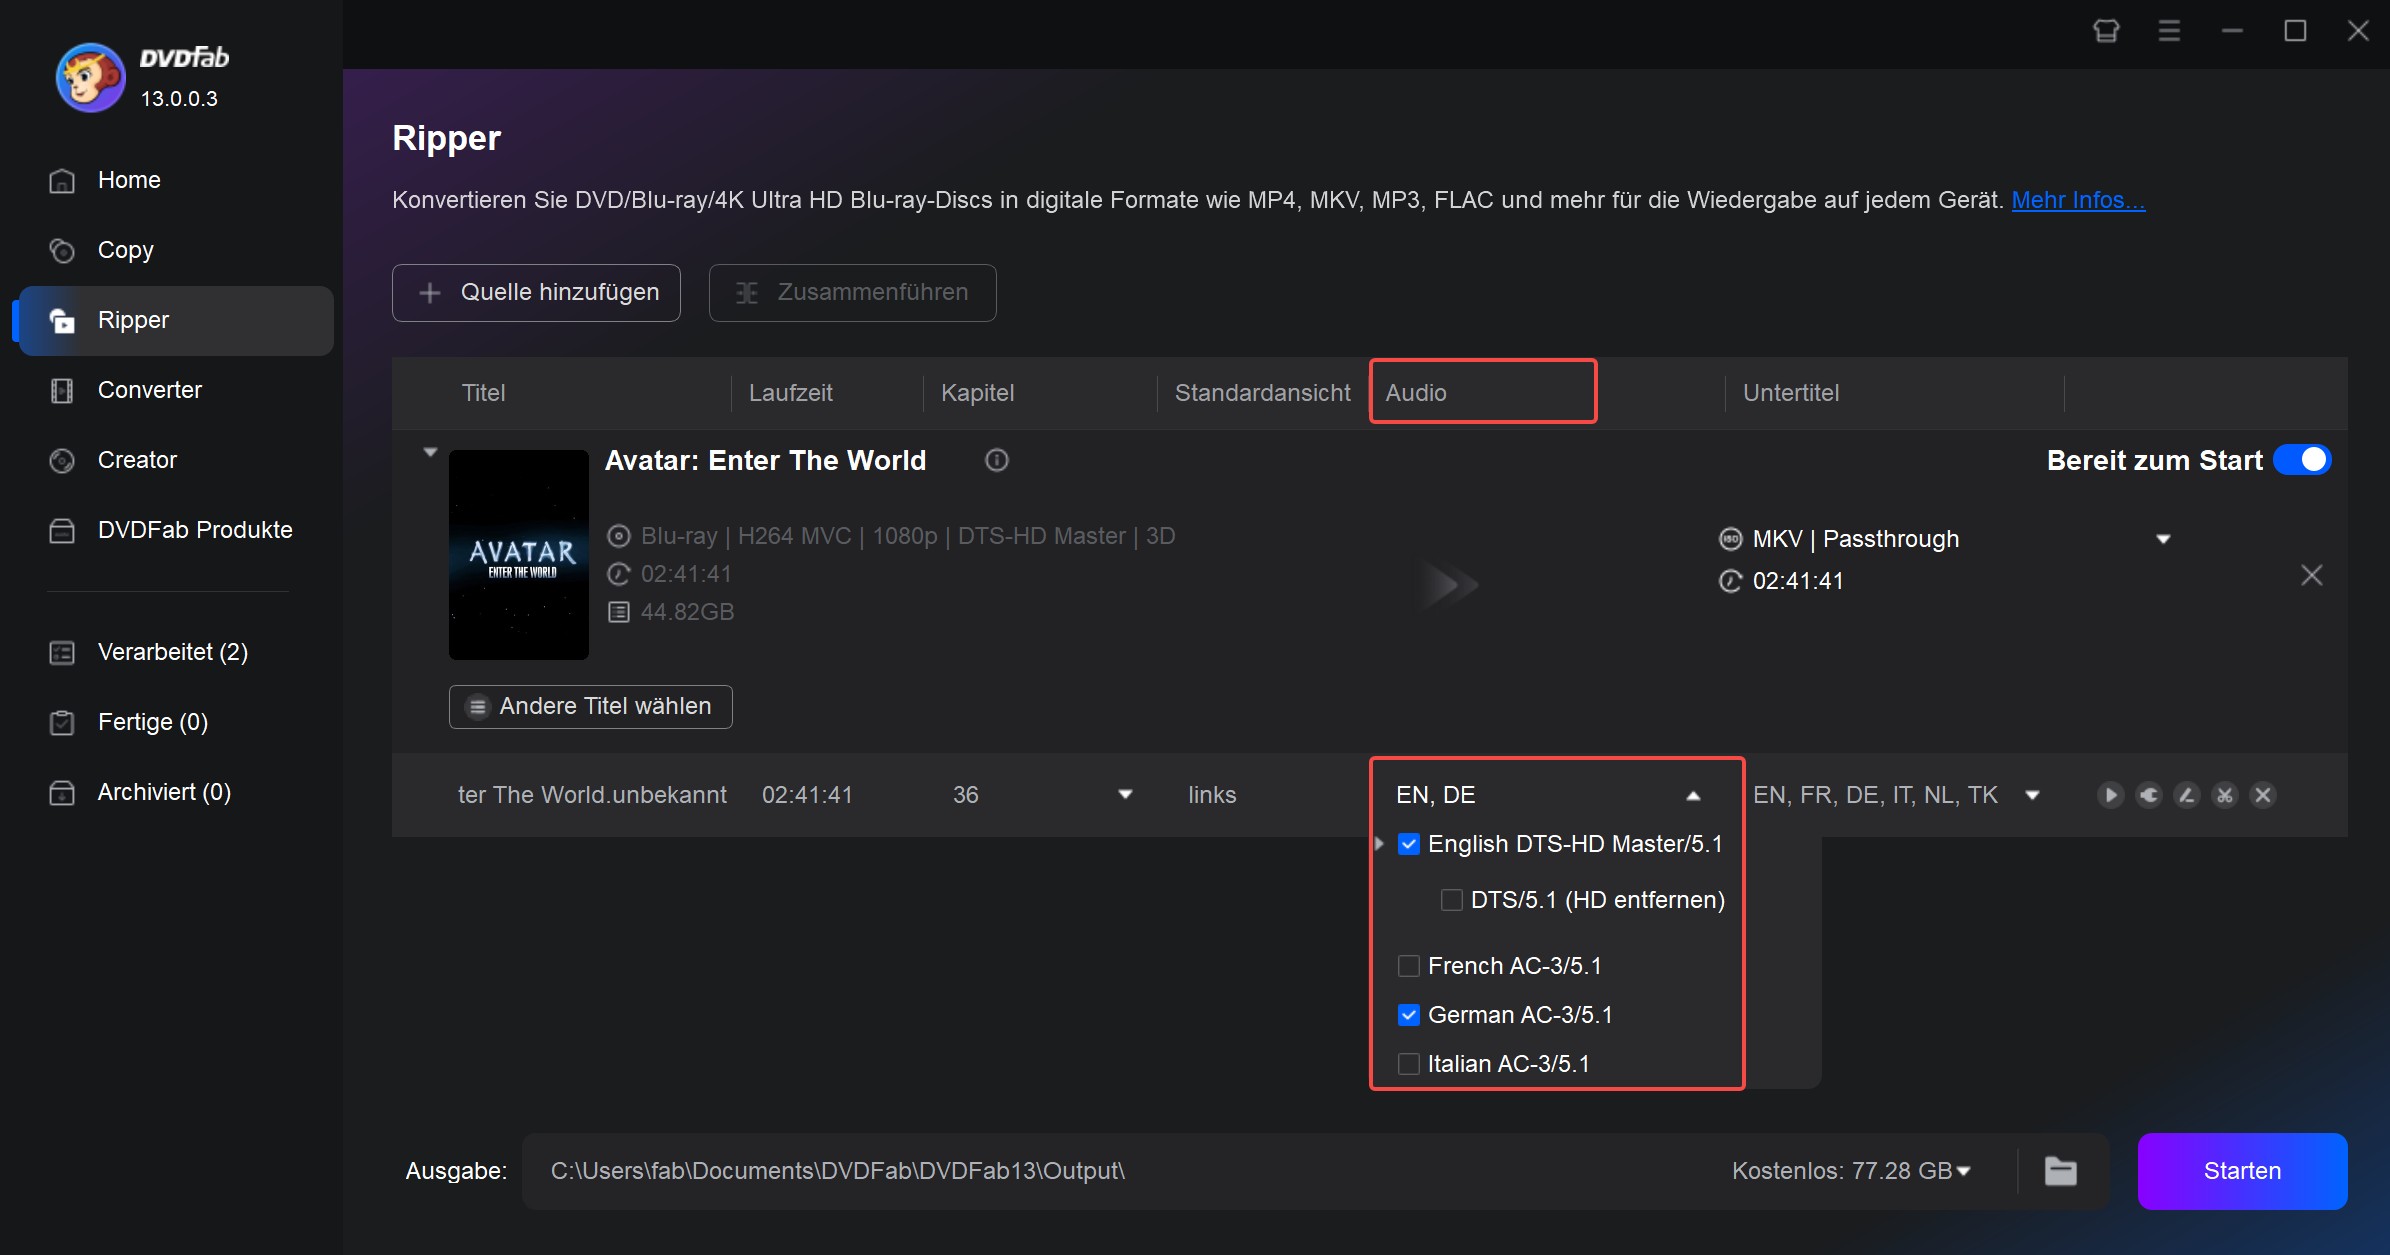Click the Creator sidebar icon
The height and width of the screenshot is (1255, 2390).
tap(62, 458)
